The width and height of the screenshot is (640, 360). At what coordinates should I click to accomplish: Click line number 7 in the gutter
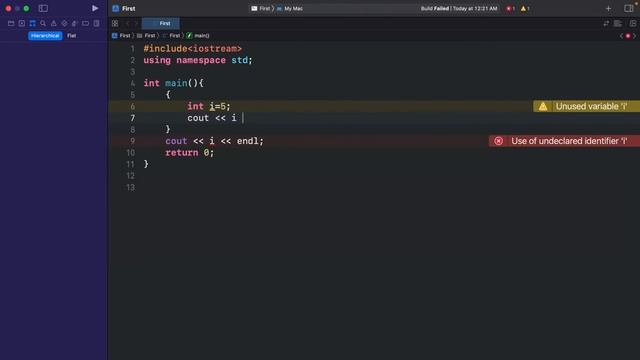click(x=132, y=118)
